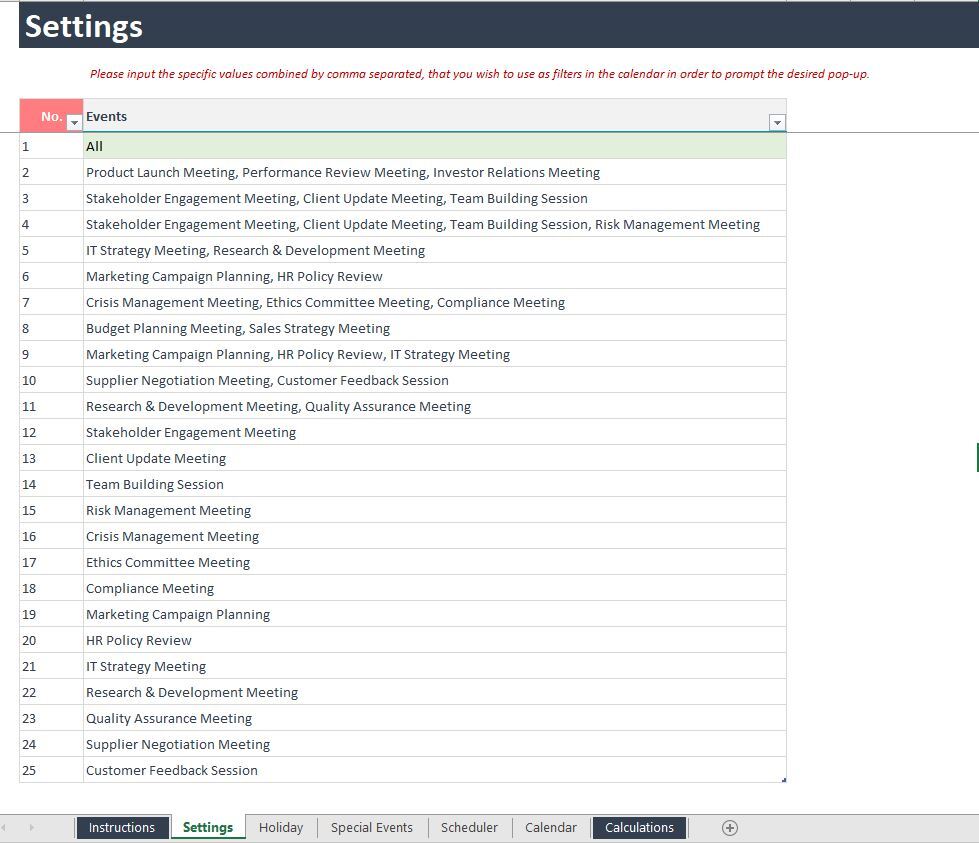Select the number 10 cell in No. column
This screenshot has height=843, width=979.
click(x=51, y=380)
